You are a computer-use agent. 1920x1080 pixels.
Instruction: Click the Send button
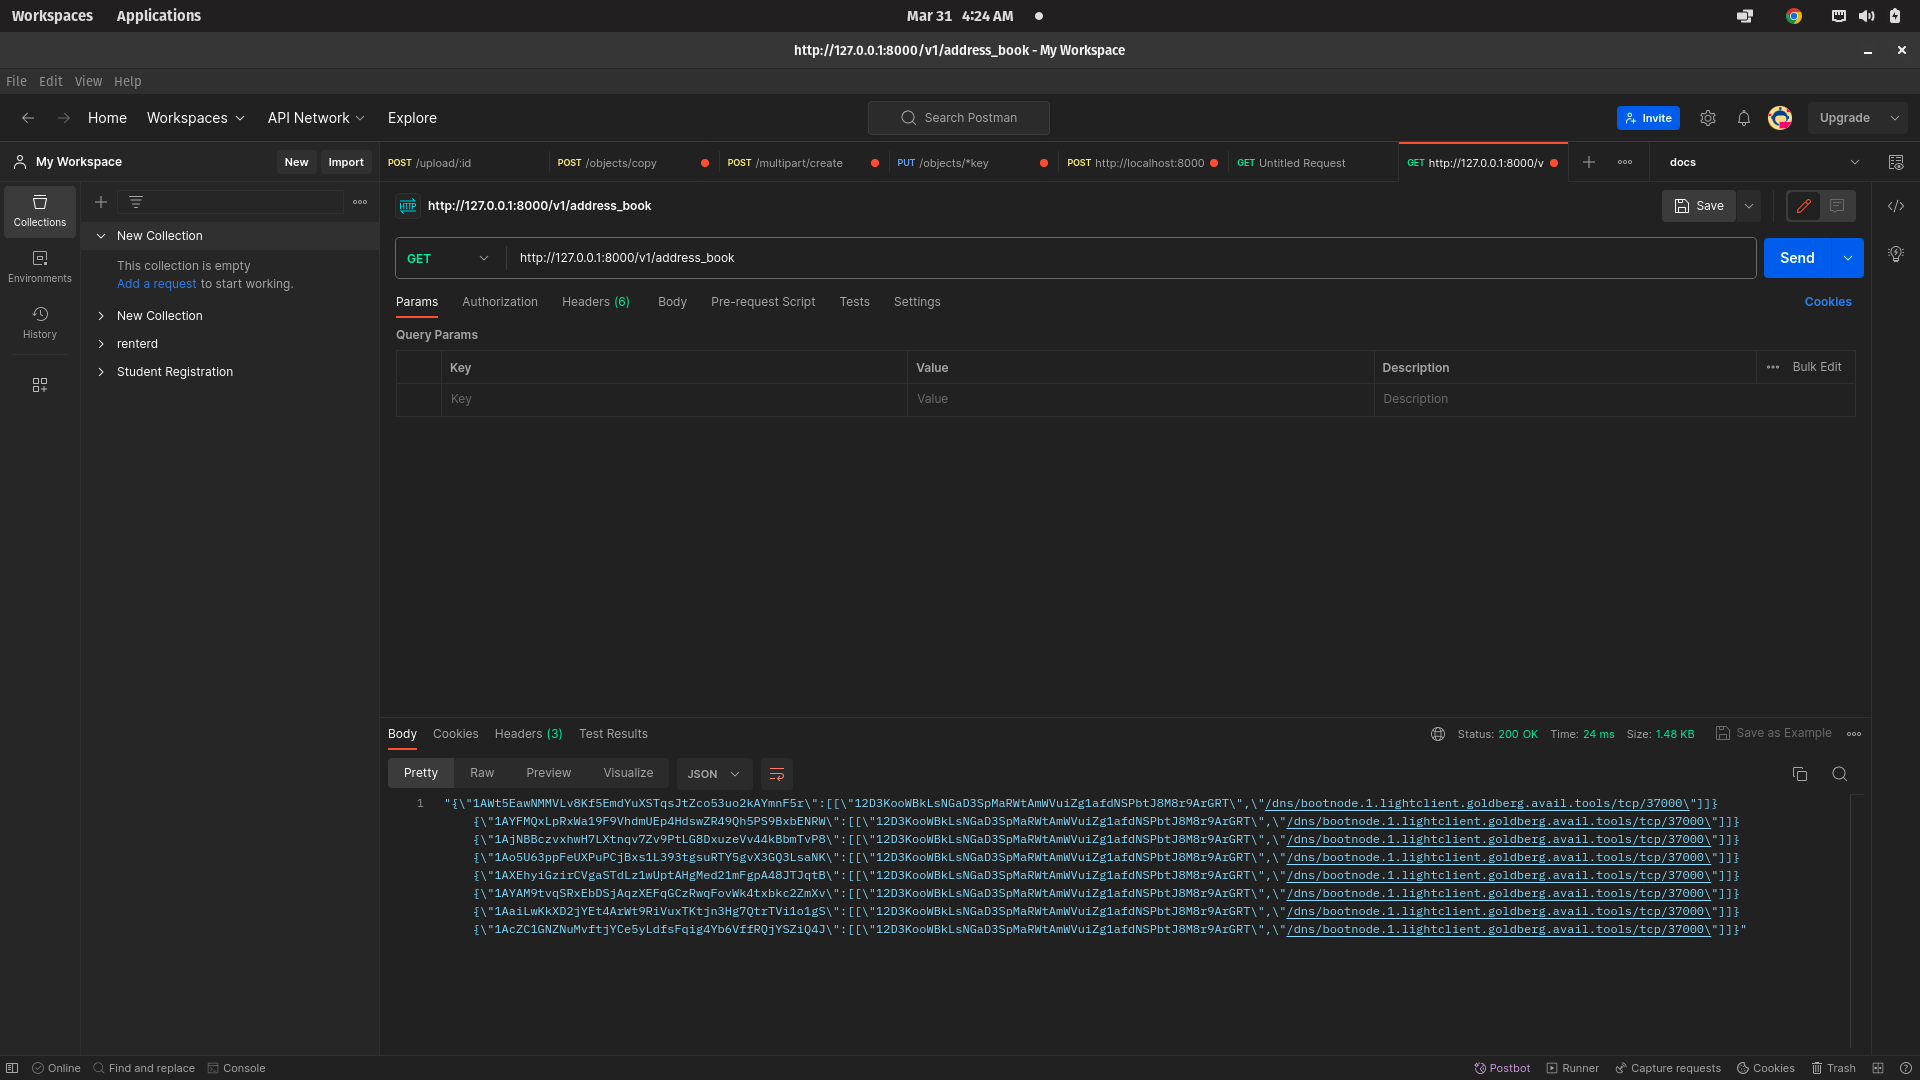1796,258
